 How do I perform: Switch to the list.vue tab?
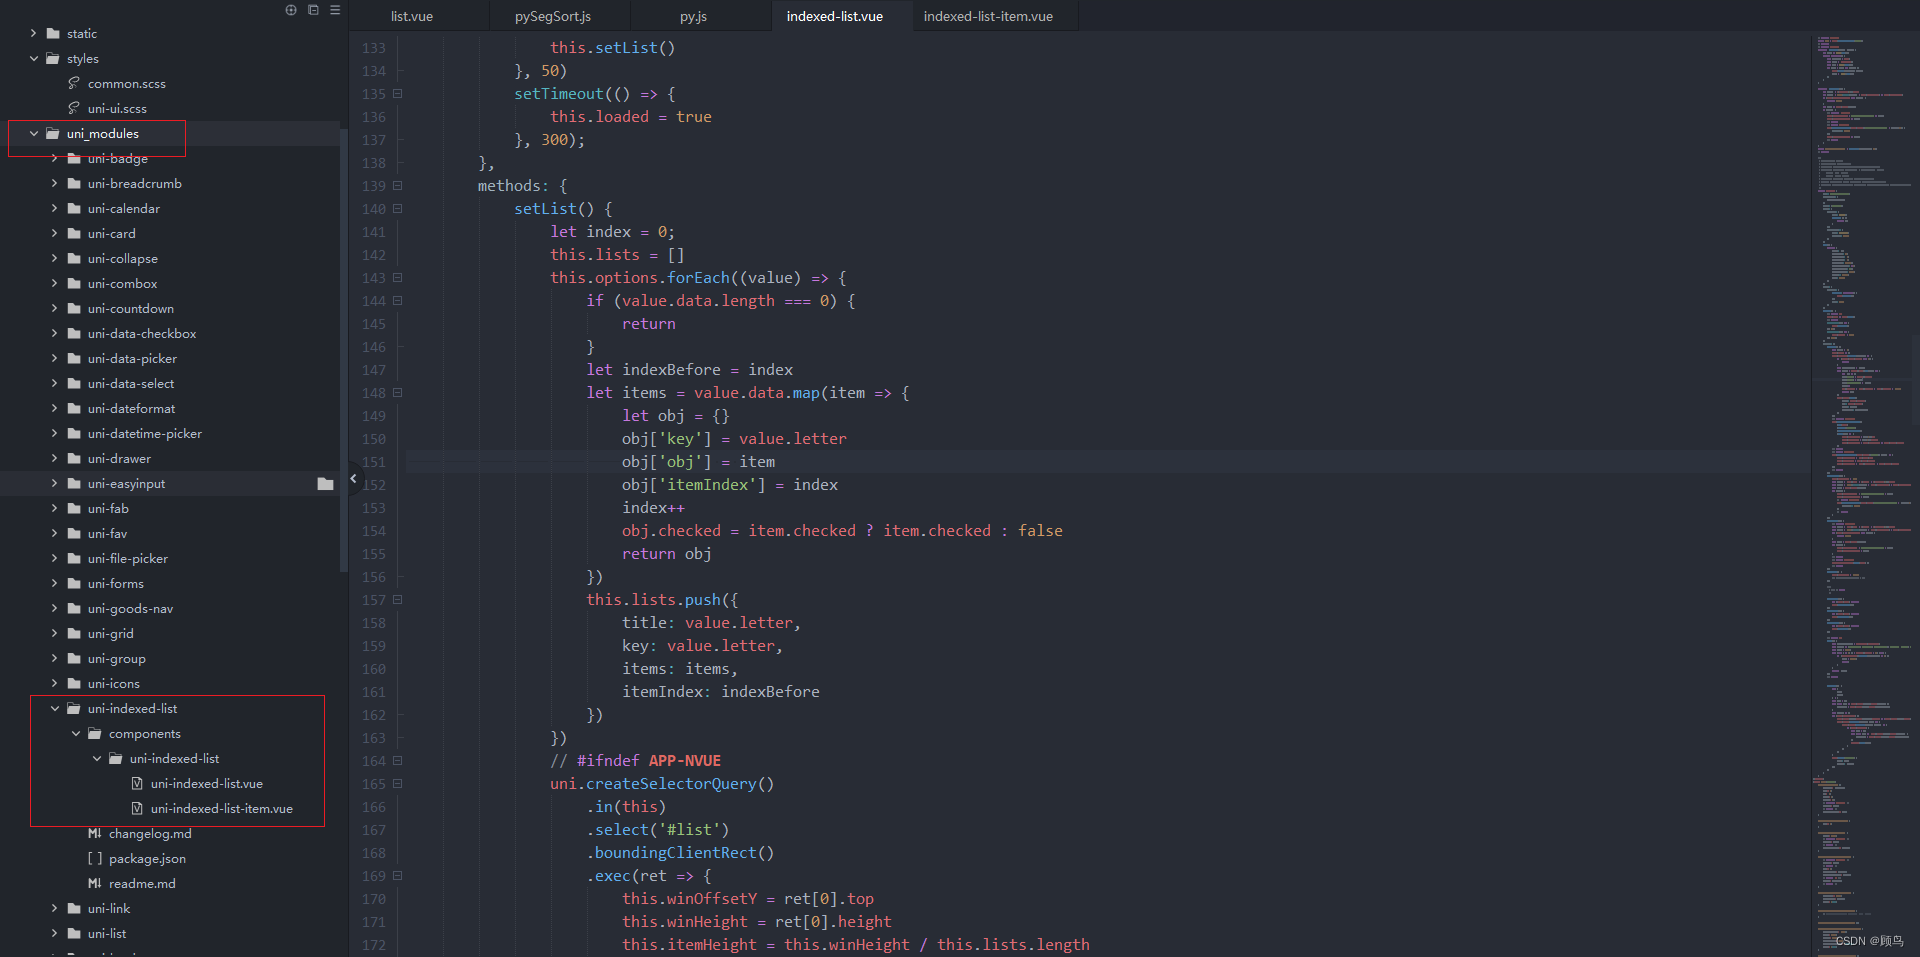[412, 16]
